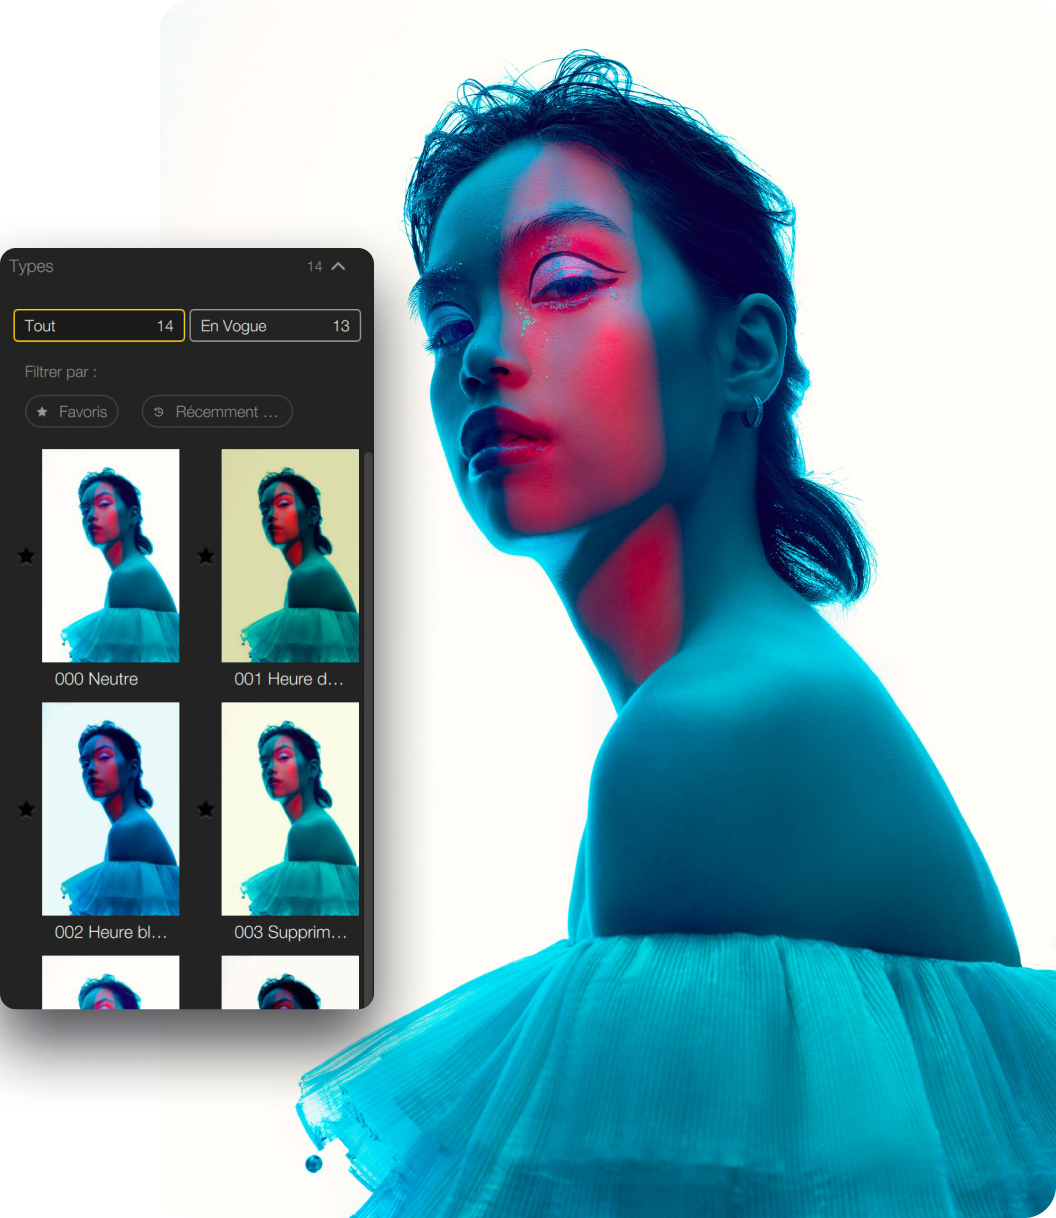Favorite the 002 Heure bl... preset star
Screen dimensions: 1056x1218
coord(26,809)
